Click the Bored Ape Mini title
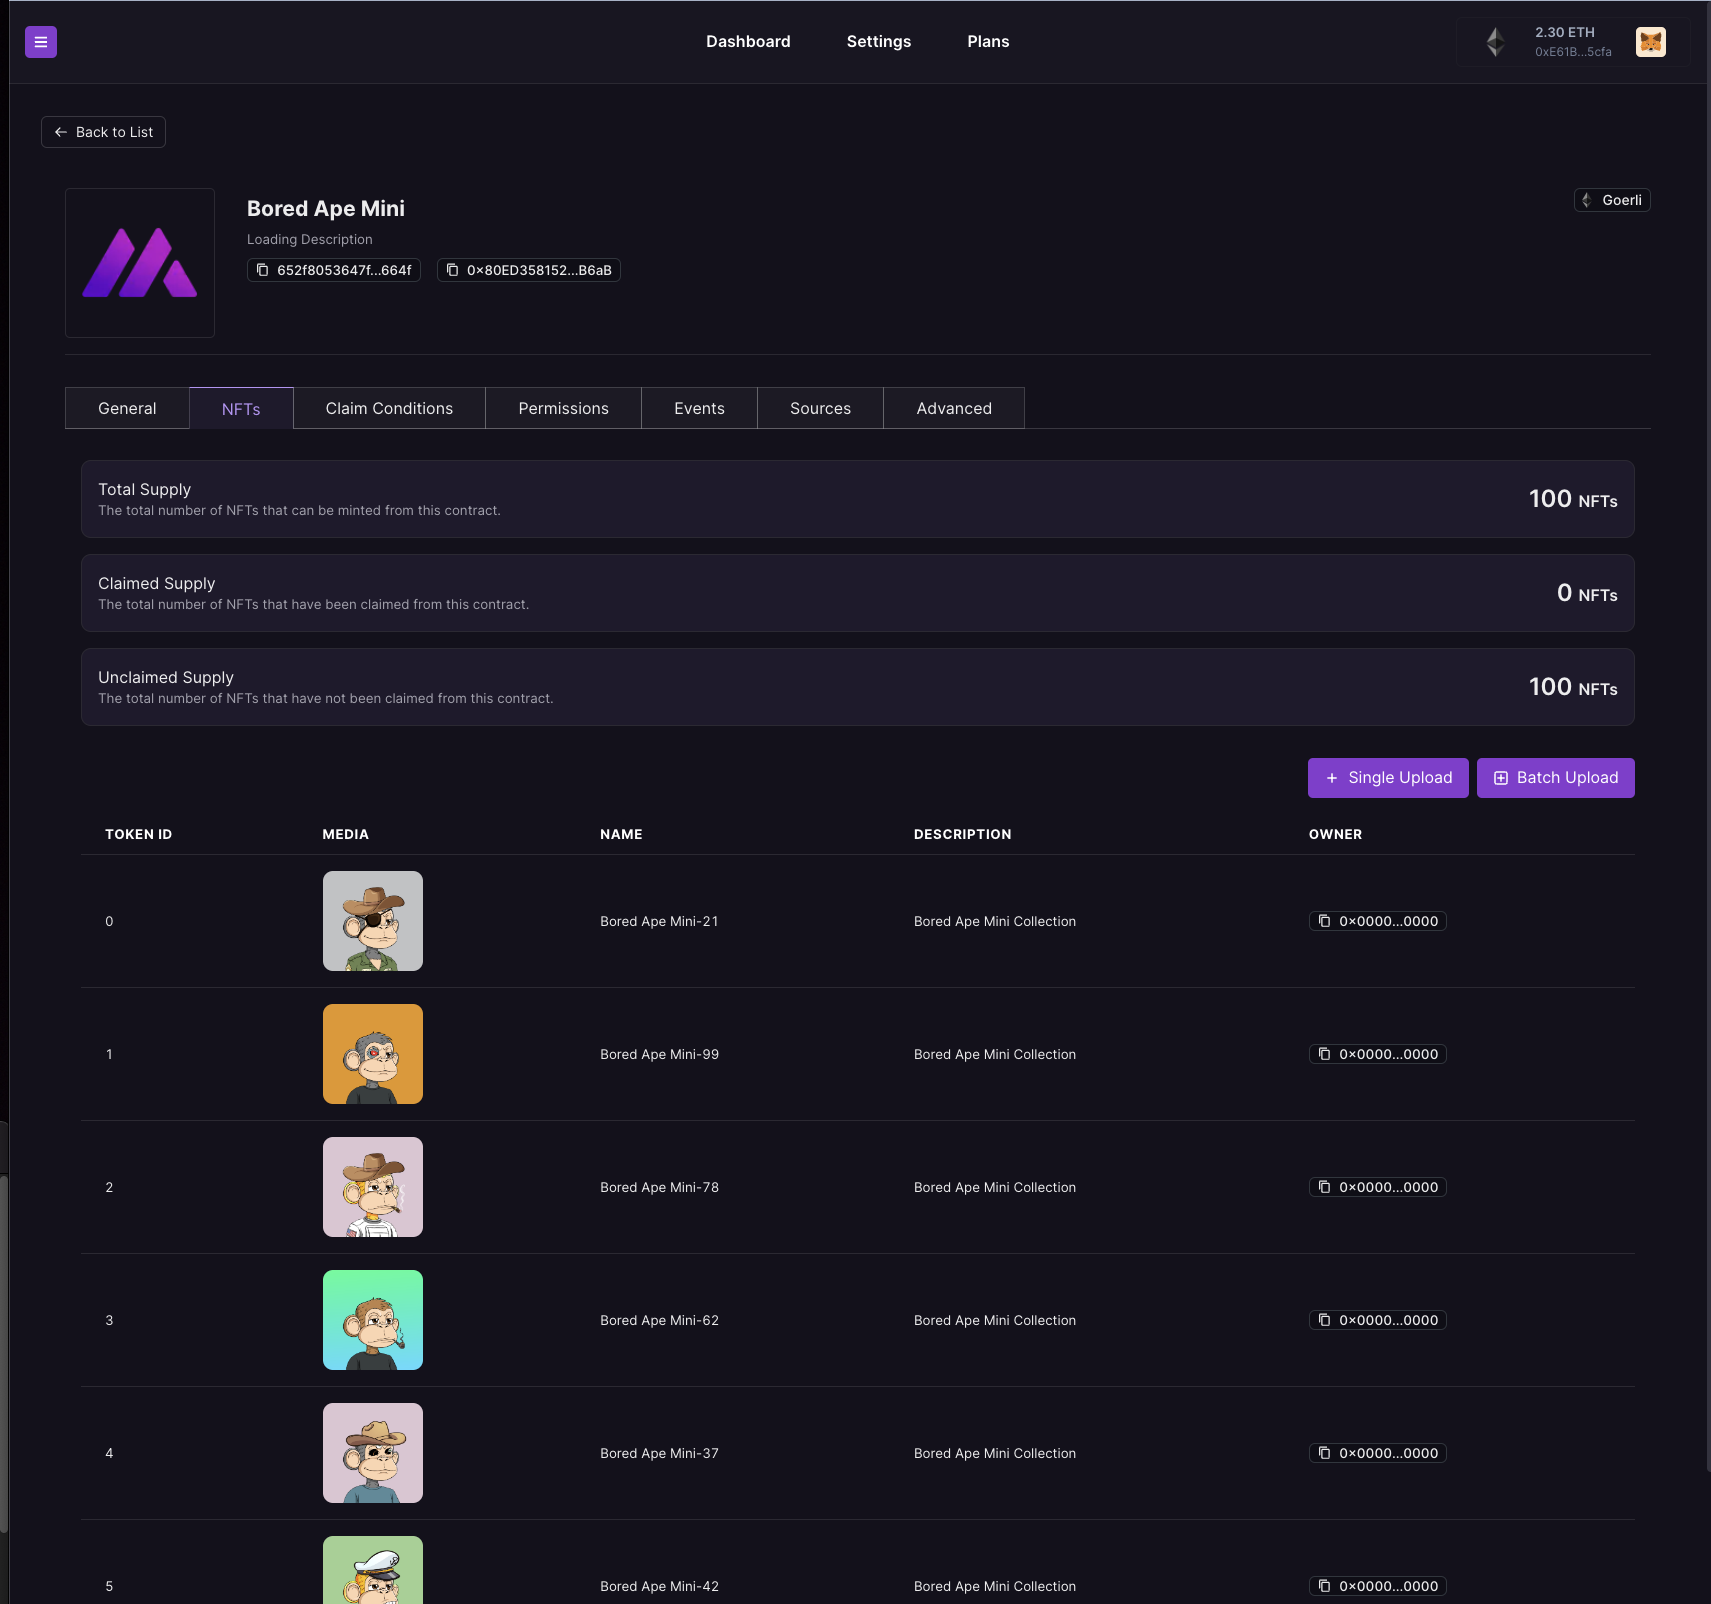Image resolution: width=1711 pixels, height=1604 pixels. click(326, 208)
